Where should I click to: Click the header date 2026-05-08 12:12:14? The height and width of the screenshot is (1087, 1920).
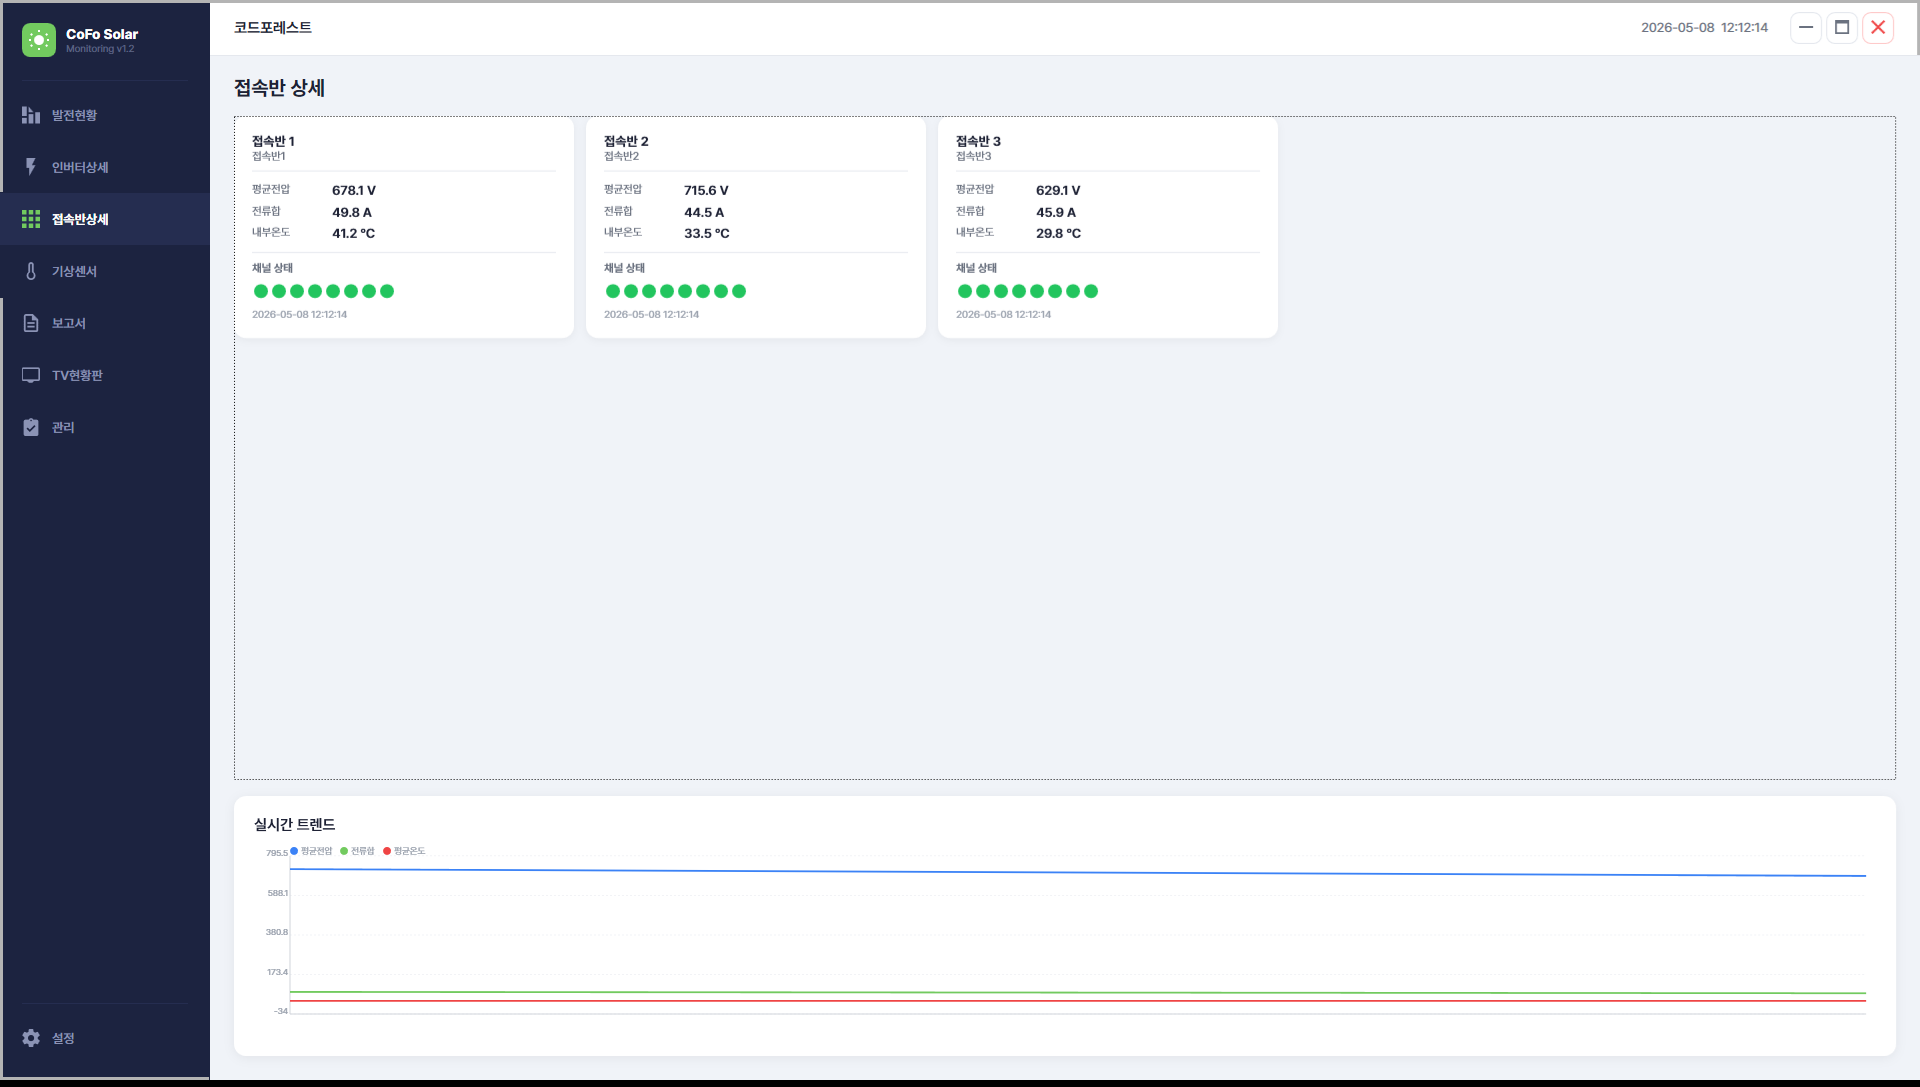1704,28
